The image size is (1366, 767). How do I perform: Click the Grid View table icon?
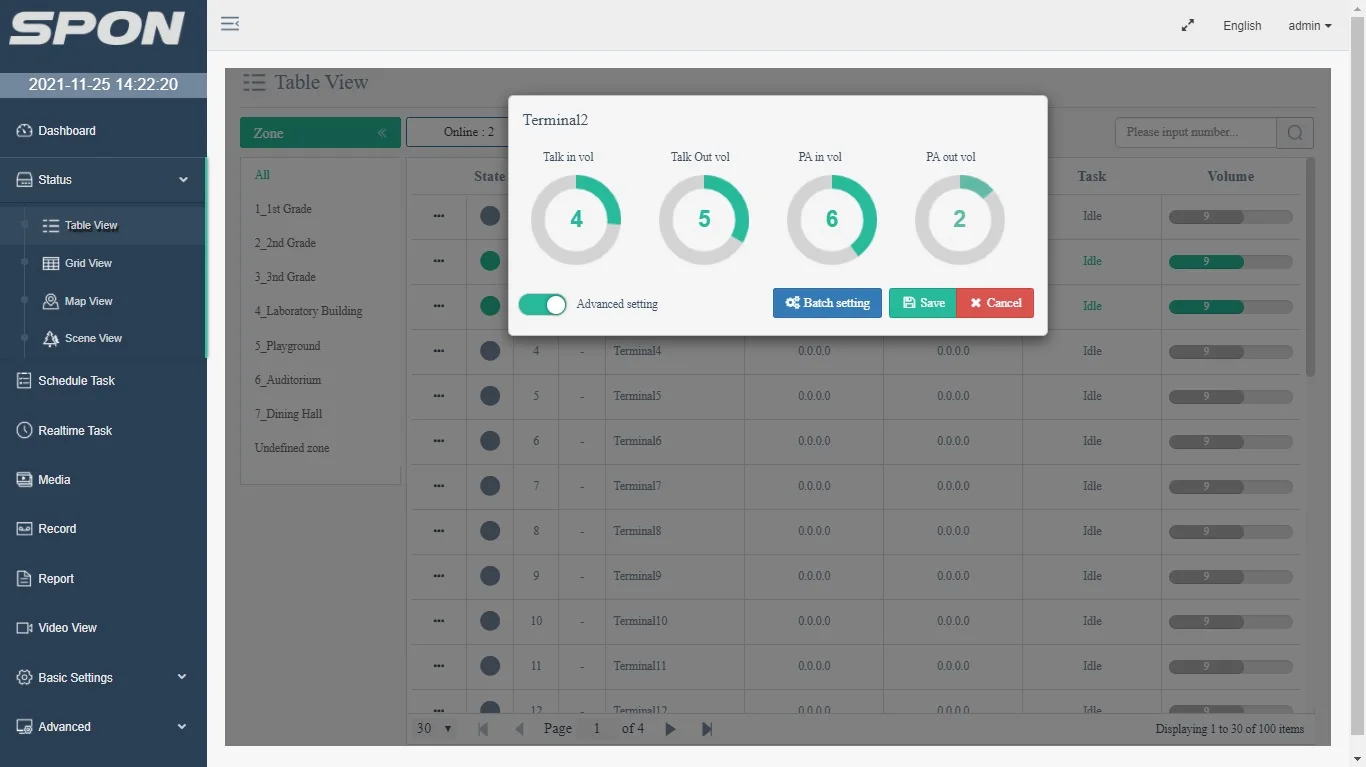click(50, 263)
